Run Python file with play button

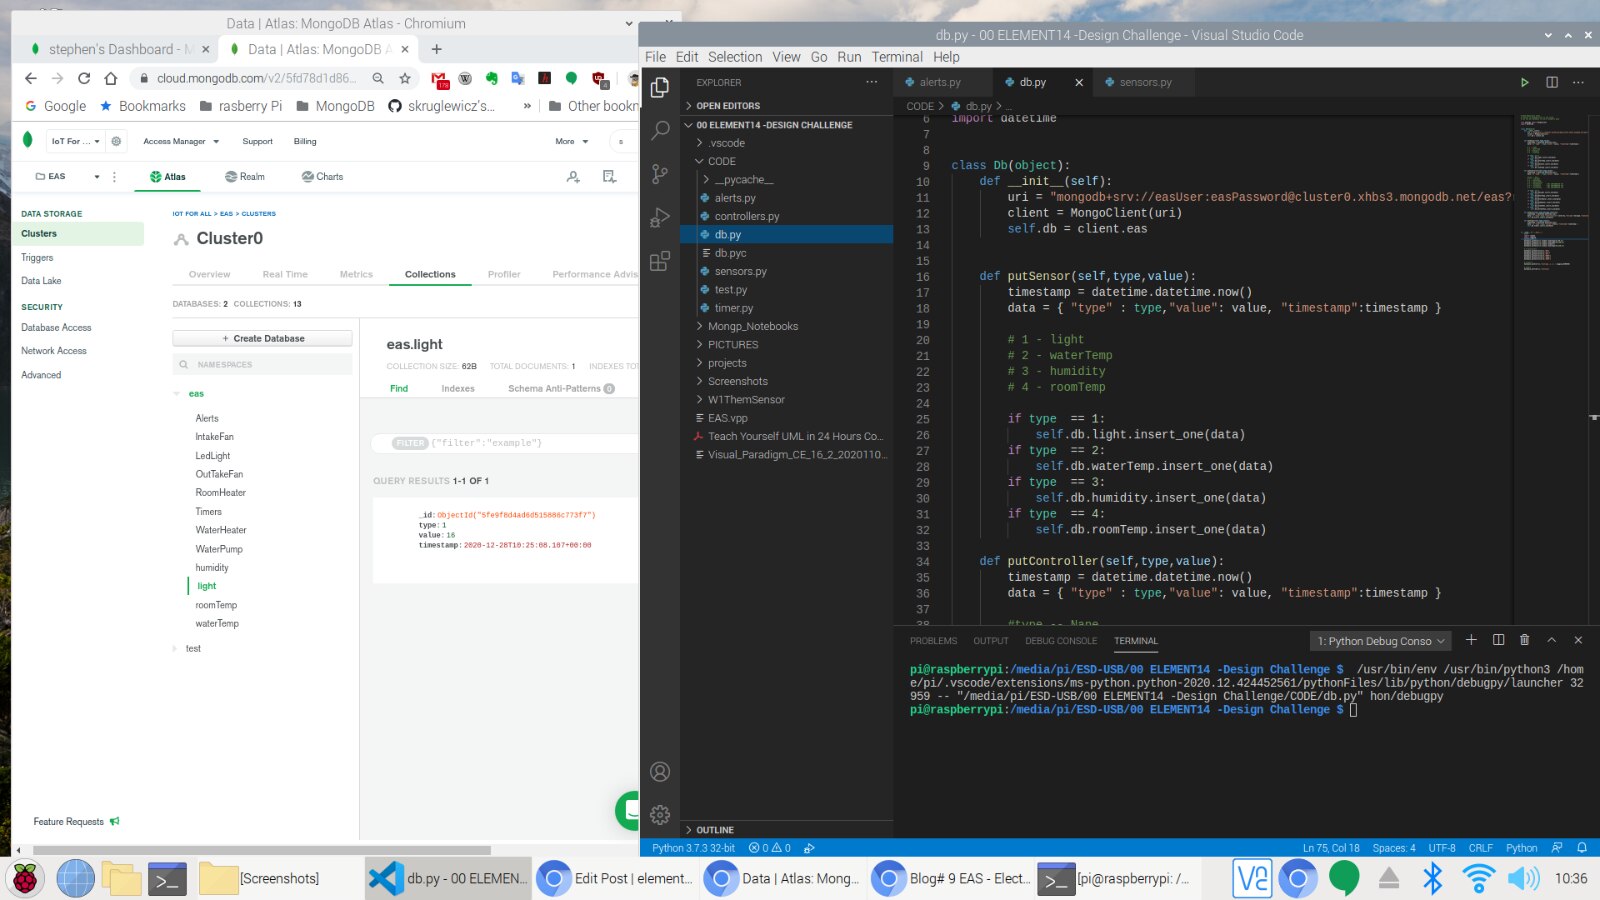pyautogui.click(x=1524, y=82)
